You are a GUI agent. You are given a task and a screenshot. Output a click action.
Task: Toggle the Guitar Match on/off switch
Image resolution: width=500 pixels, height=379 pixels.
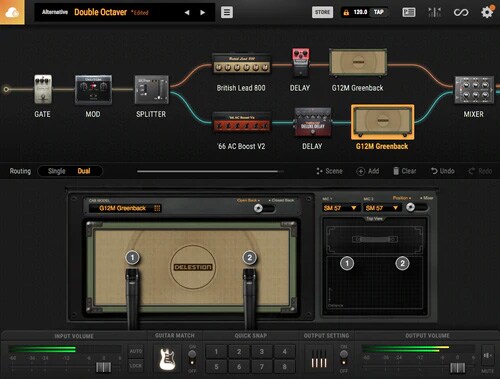point(192,358)
